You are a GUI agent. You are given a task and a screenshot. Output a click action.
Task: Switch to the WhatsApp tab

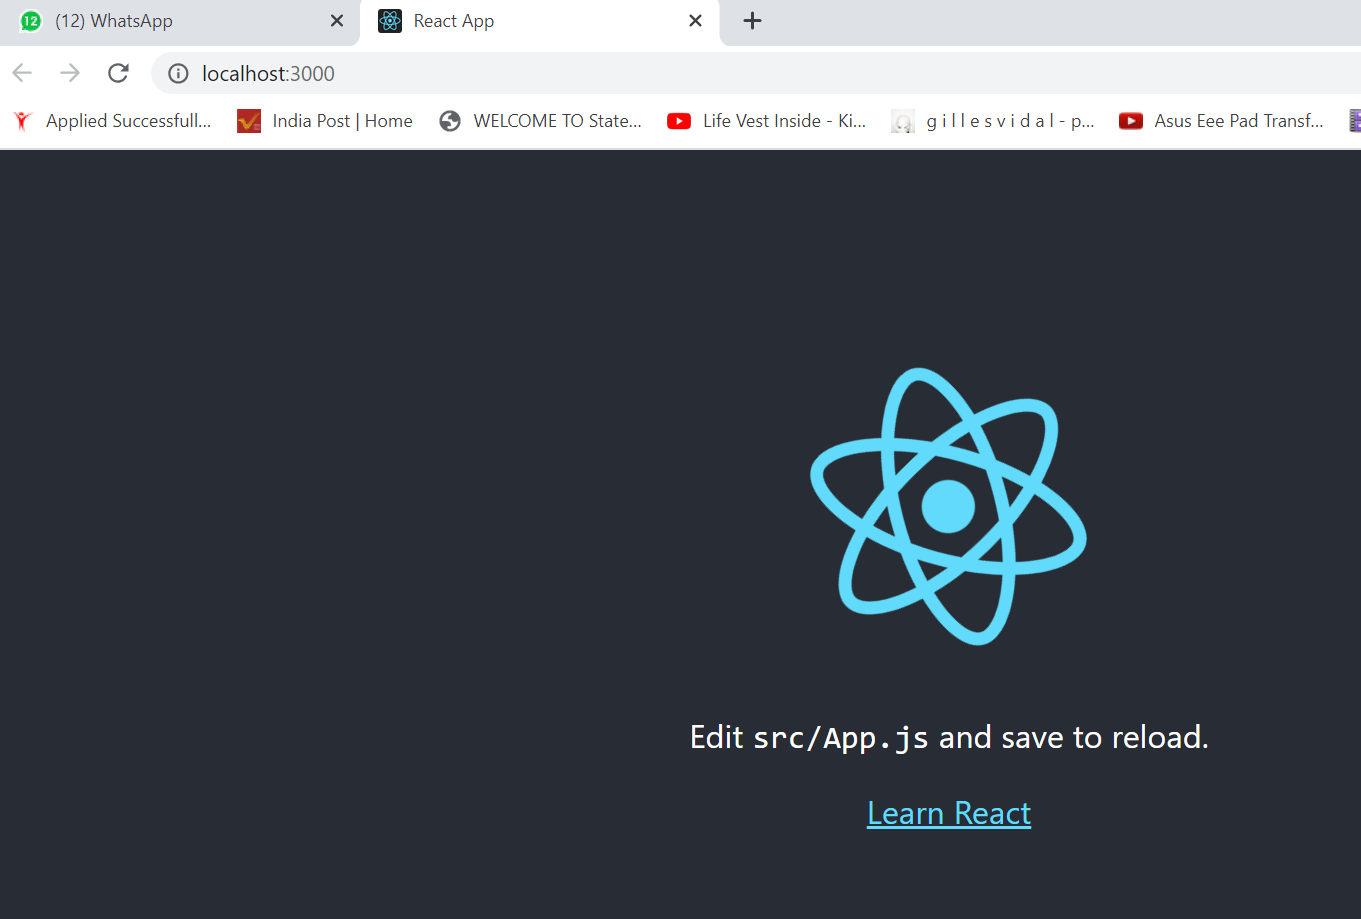tap(180, 22)
